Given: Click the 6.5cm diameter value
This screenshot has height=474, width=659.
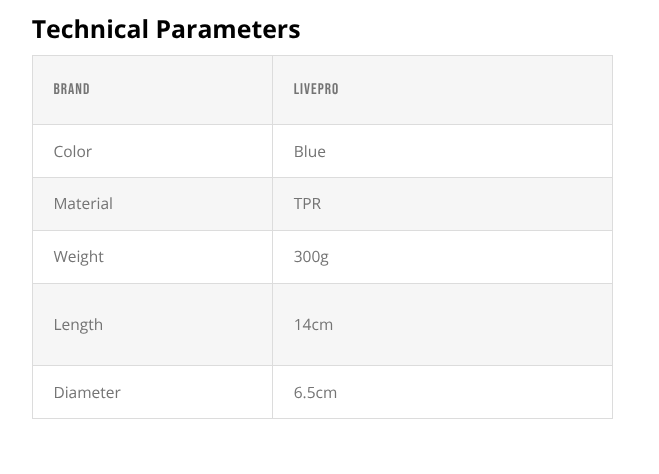Looking at the screenshot, I should click(x=316, y=393).
